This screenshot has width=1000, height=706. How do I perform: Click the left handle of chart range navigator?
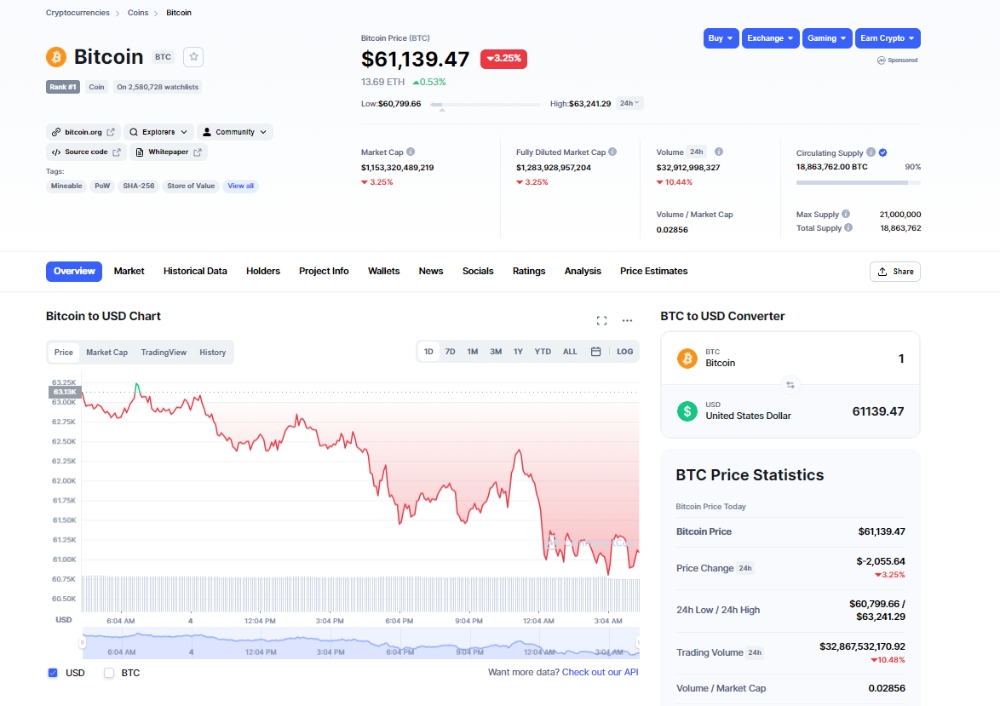(x=82, y=643)
